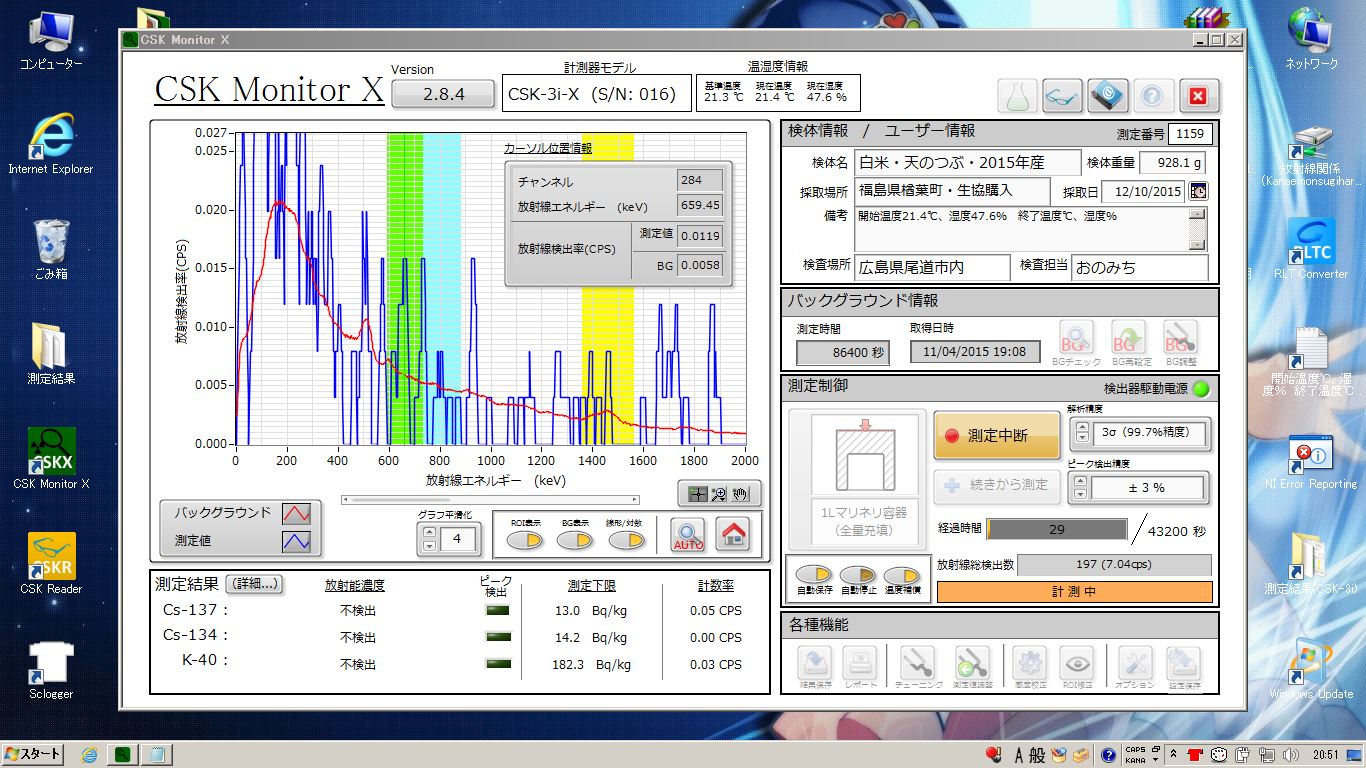The image size is (1366, 768).
Task: Open the 3σ (99.7%精度) dropdown field
Action: [1147, 434]
